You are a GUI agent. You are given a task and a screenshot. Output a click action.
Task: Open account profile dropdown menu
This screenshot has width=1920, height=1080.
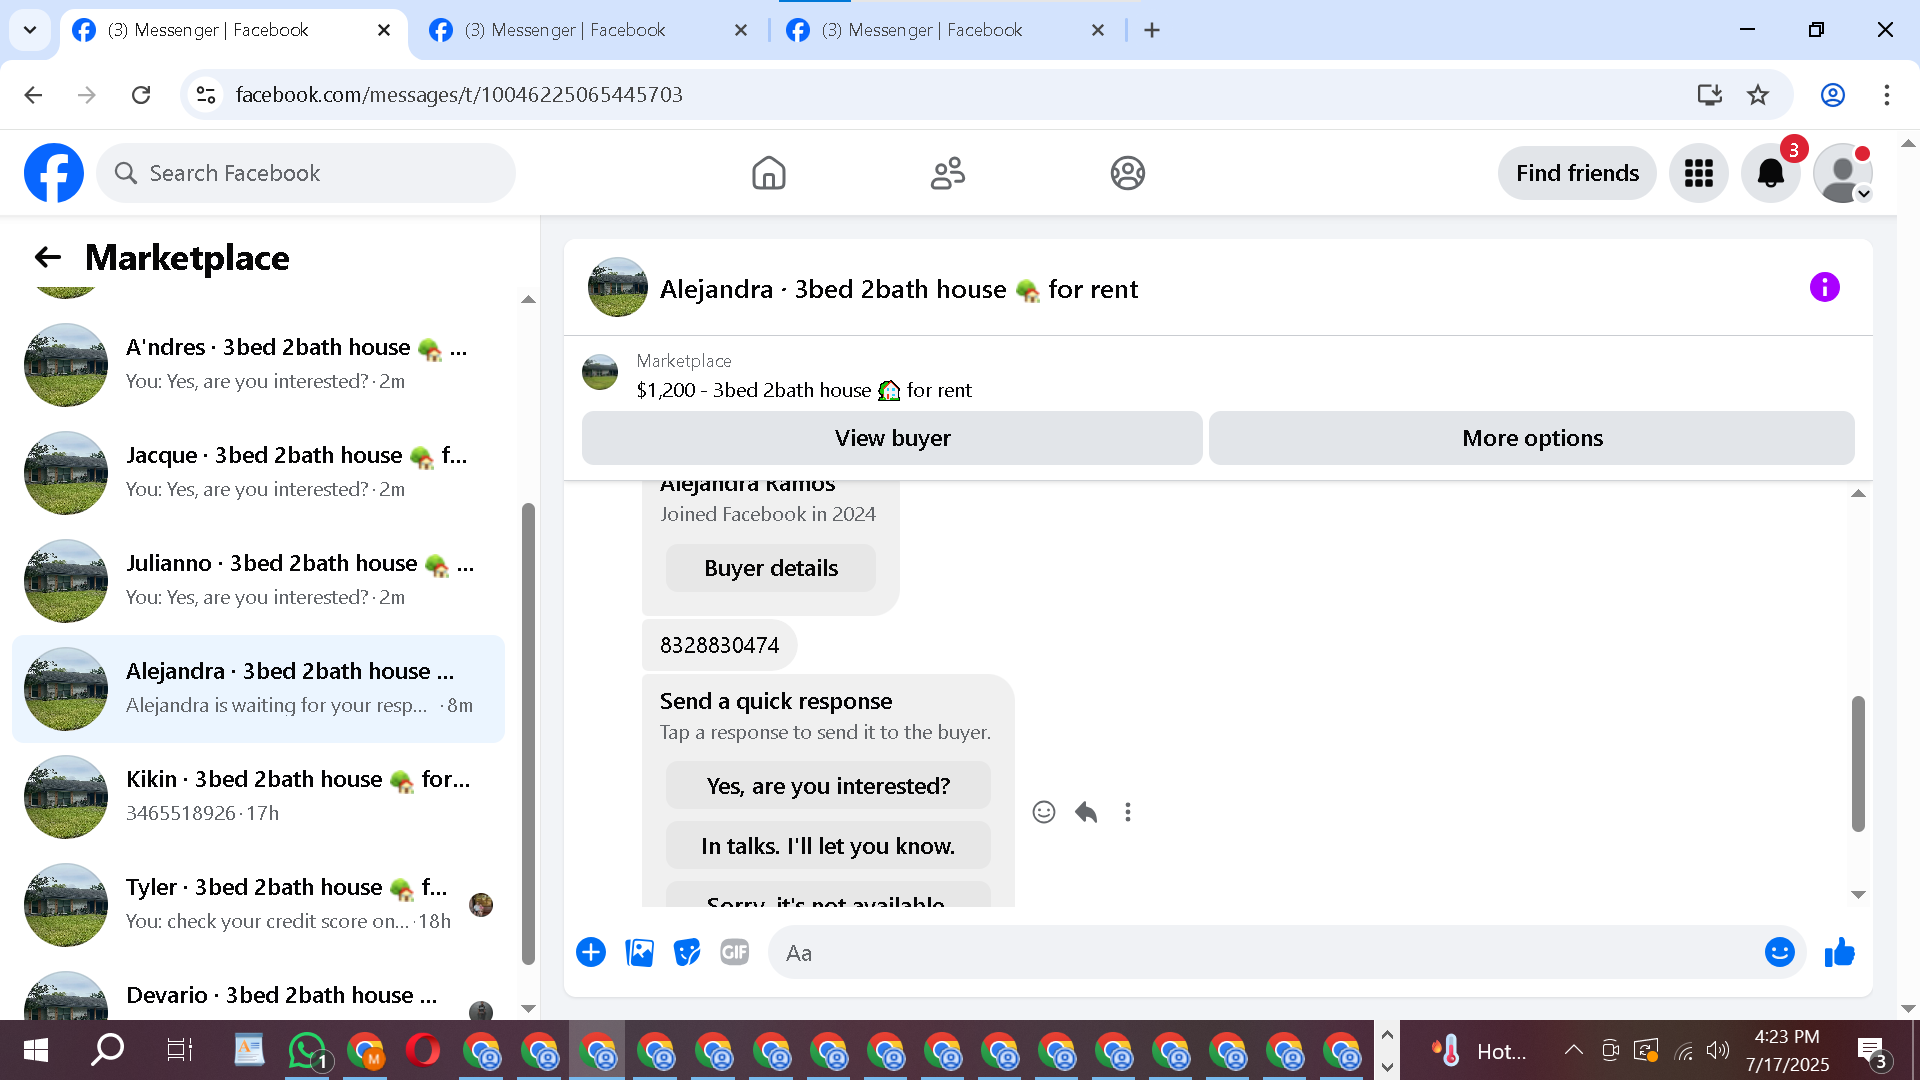tap(1842, 173)
